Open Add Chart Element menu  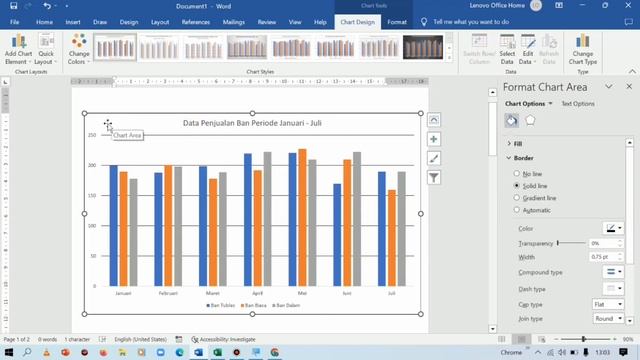(x=18, y=49)
